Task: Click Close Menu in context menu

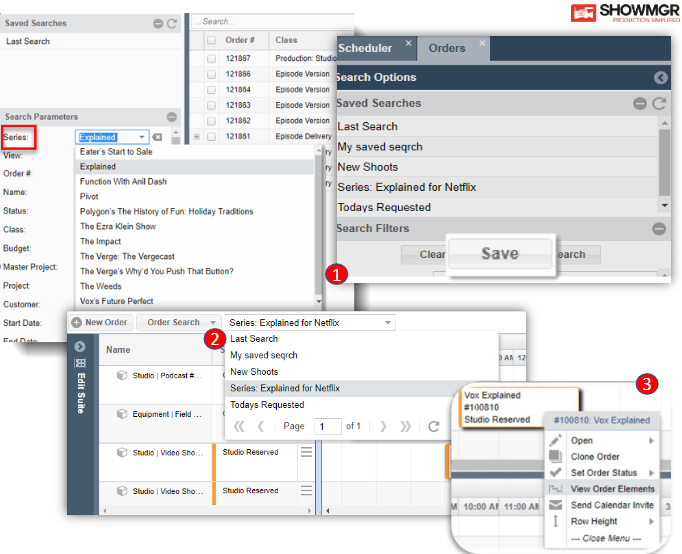Action: [x=605, y=538]
